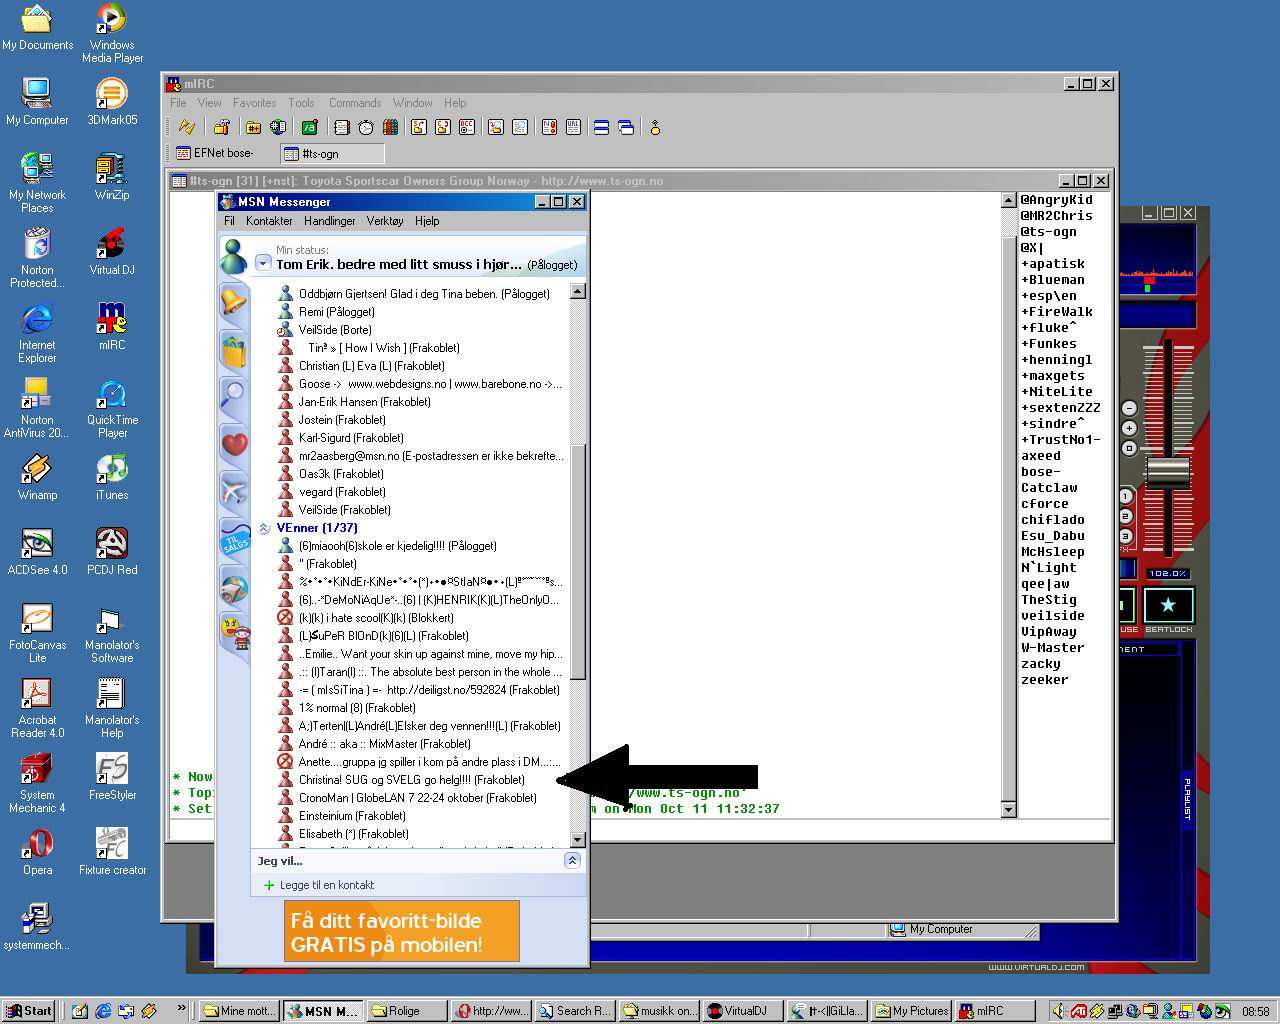Switch to the EFNet bose- window tab
Screen dimensions: 1280x1024
[217, 153]
